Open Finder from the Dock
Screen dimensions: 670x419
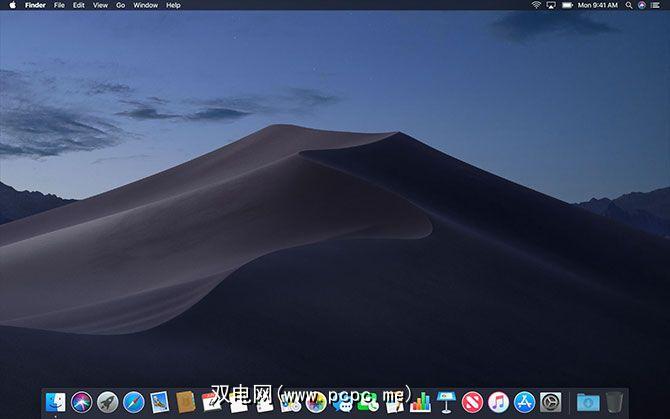(55, 402)
